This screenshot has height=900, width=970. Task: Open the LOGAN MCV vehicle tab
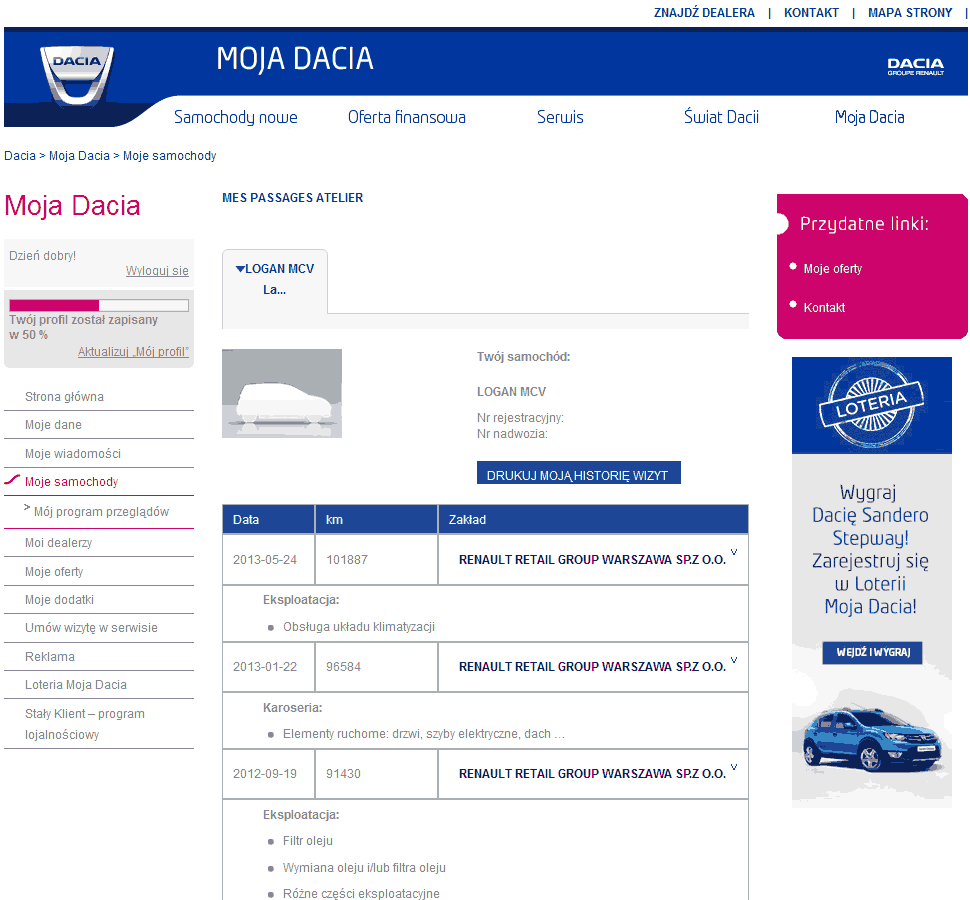tap(275, 279)
